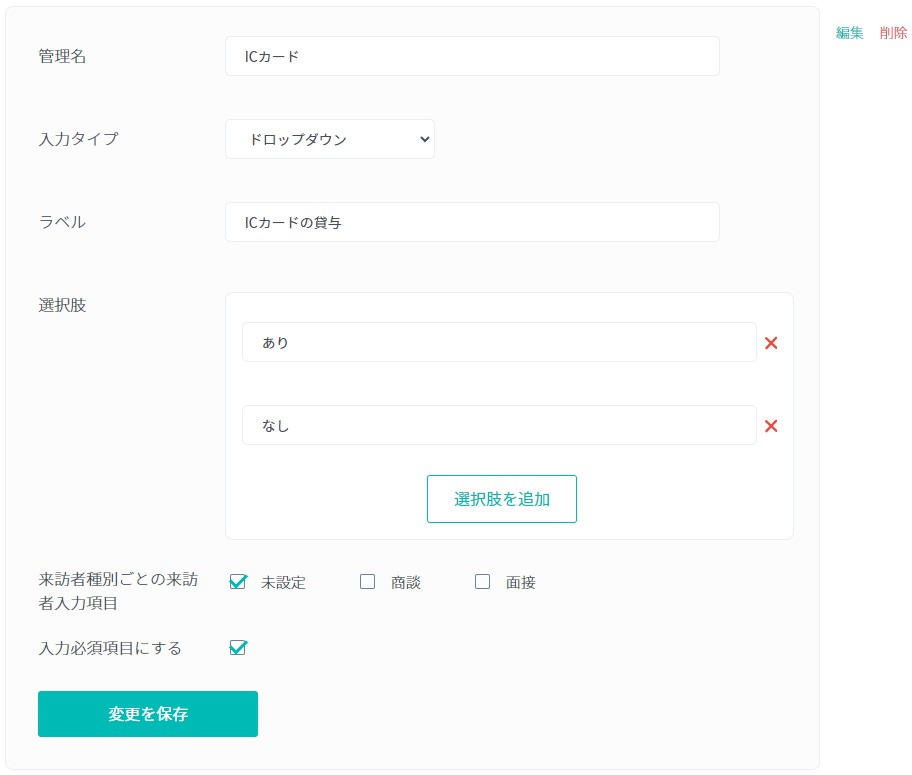Image resolution: width=912 pixels, height=775 pixels.
Task: Click the 管理名 label text
Action: 62,56
